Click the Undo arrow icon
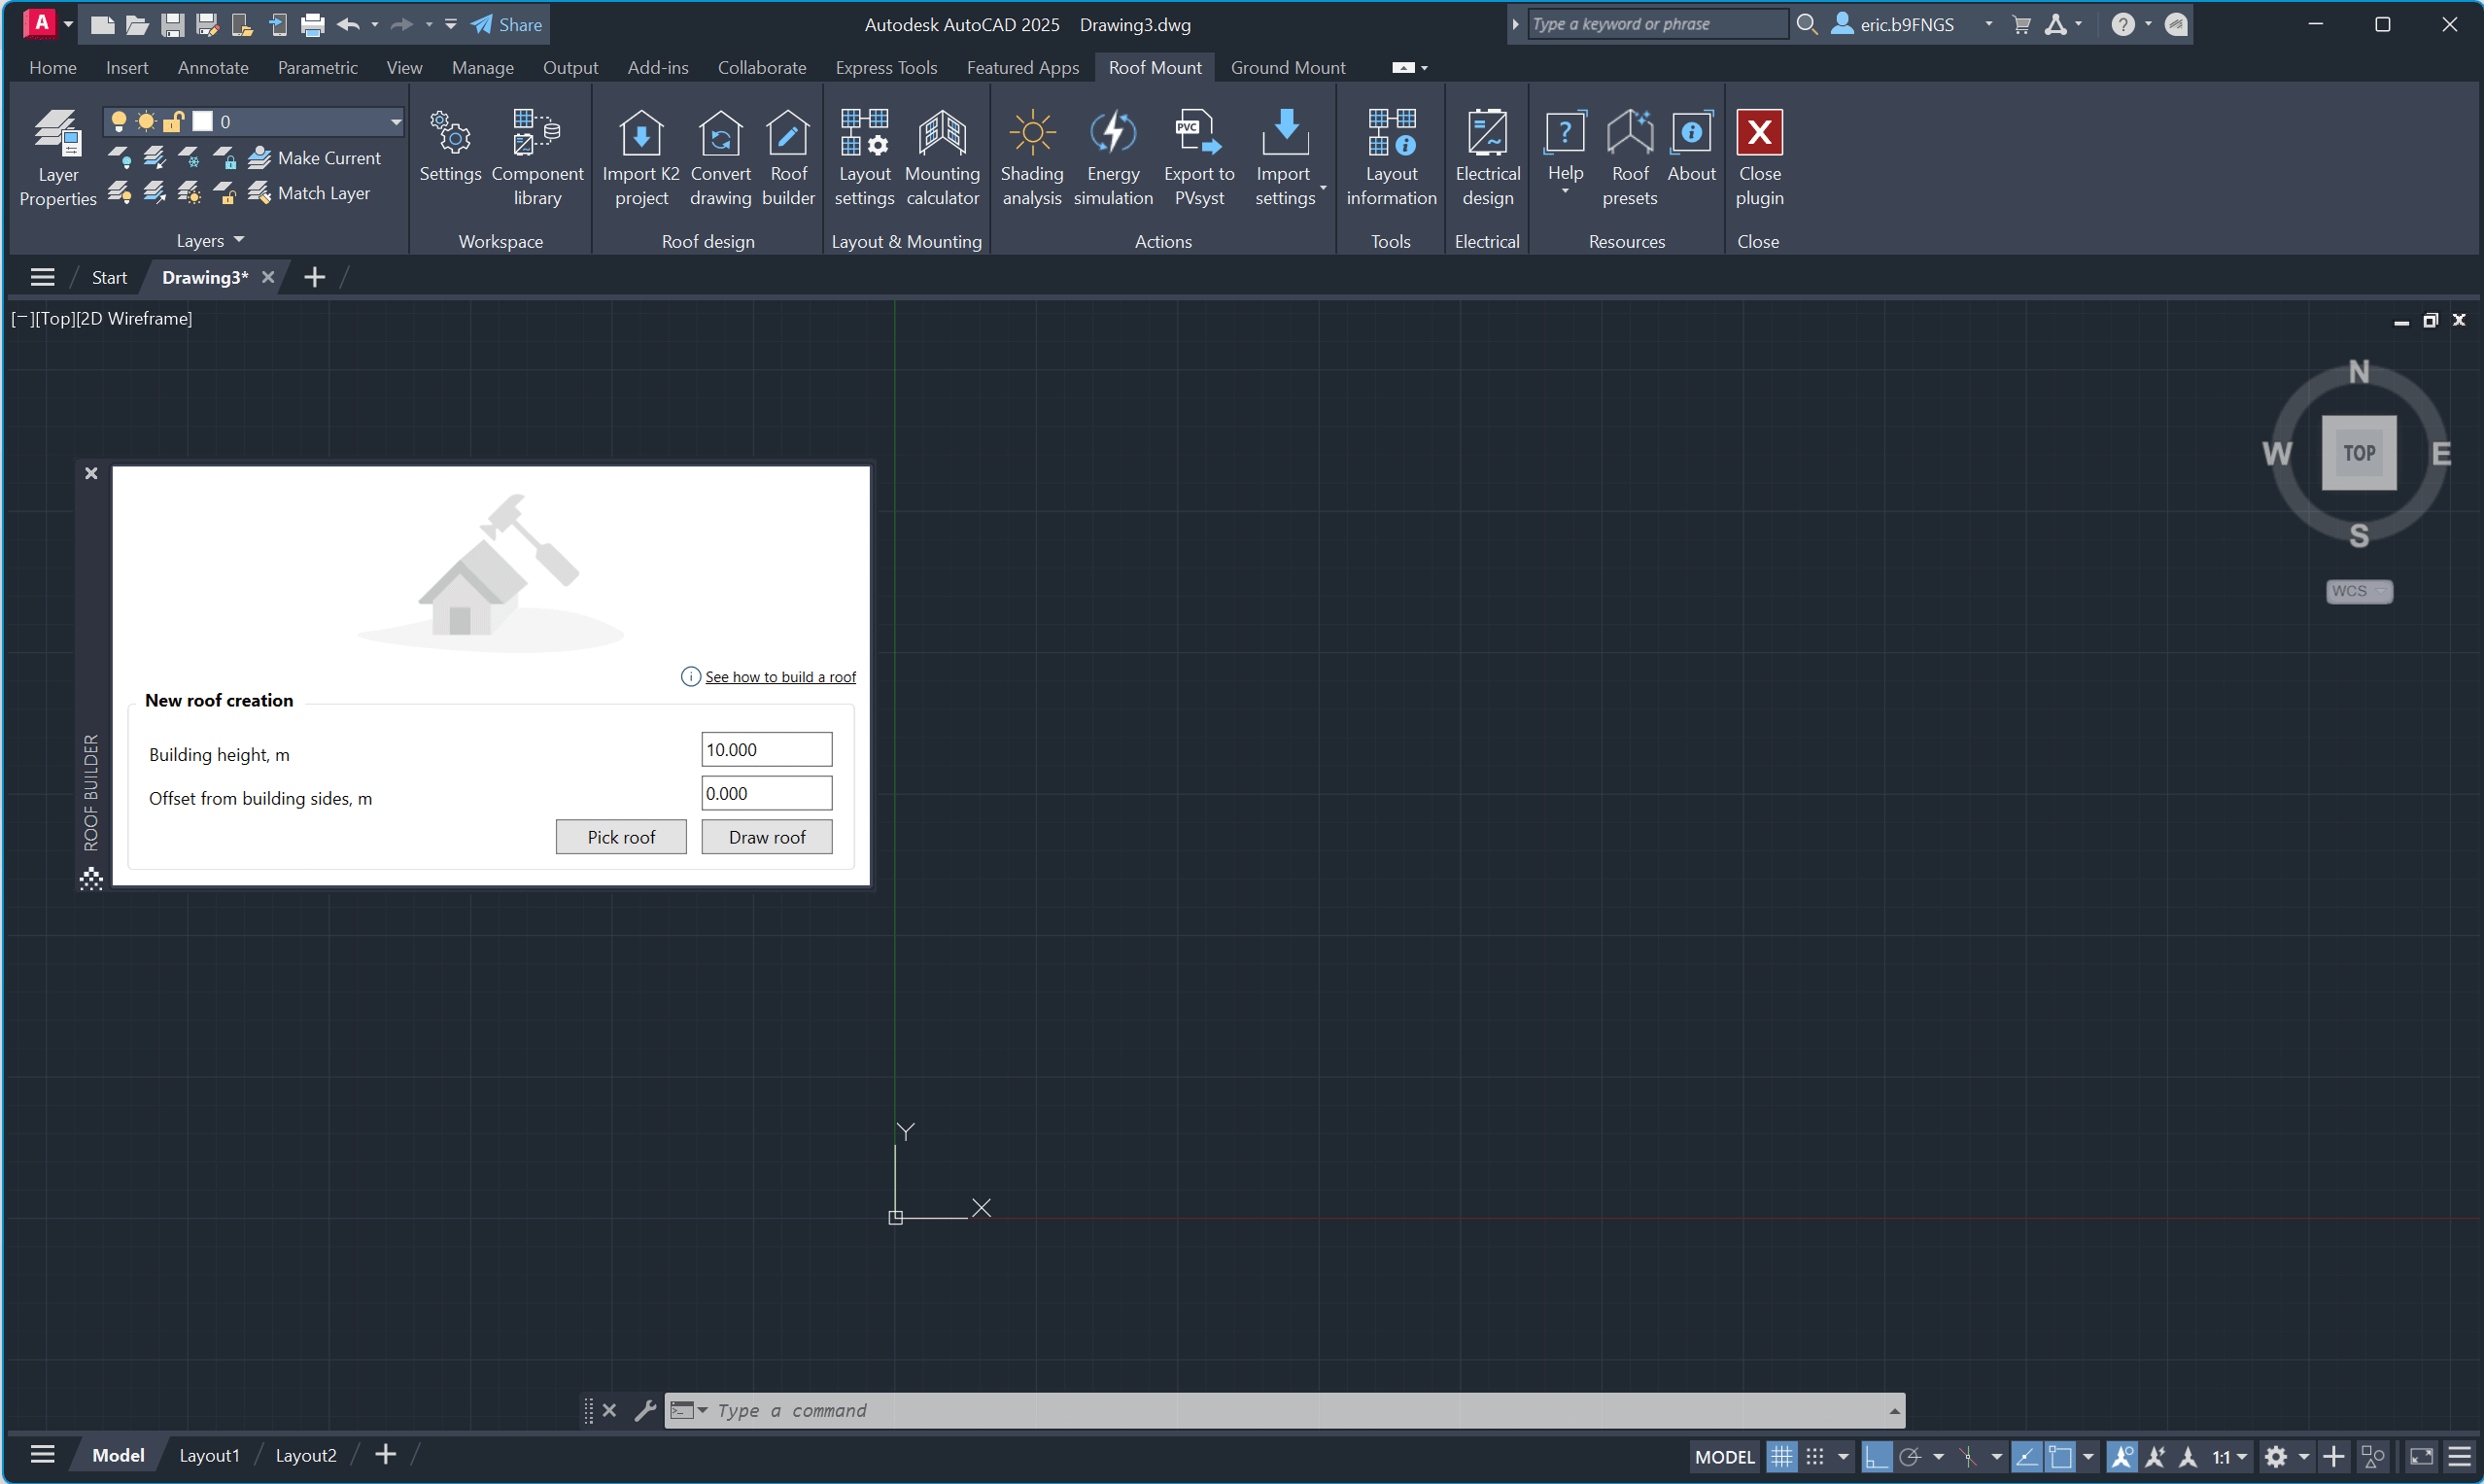Viewport: 2484px width, 1484px height. coord(348,25)
